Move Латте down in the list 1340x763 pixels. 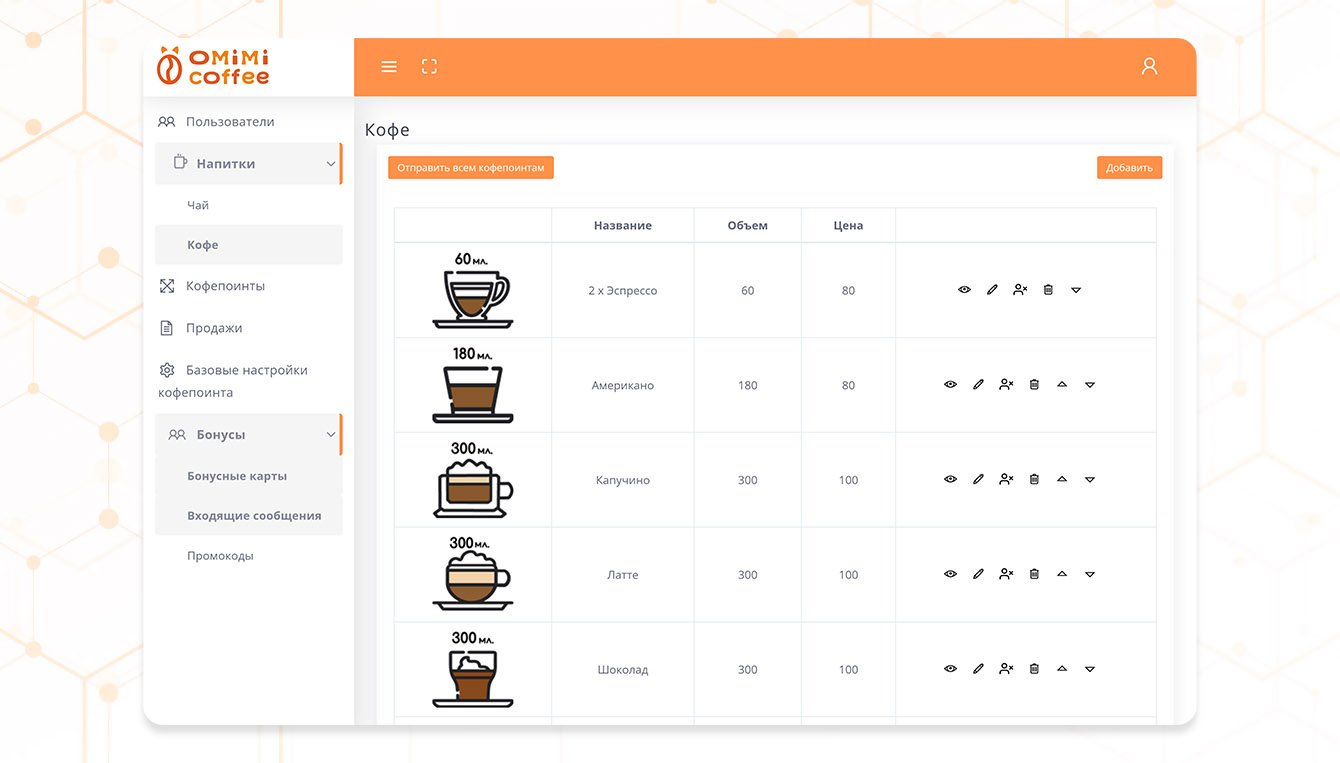click(1090, 575)
